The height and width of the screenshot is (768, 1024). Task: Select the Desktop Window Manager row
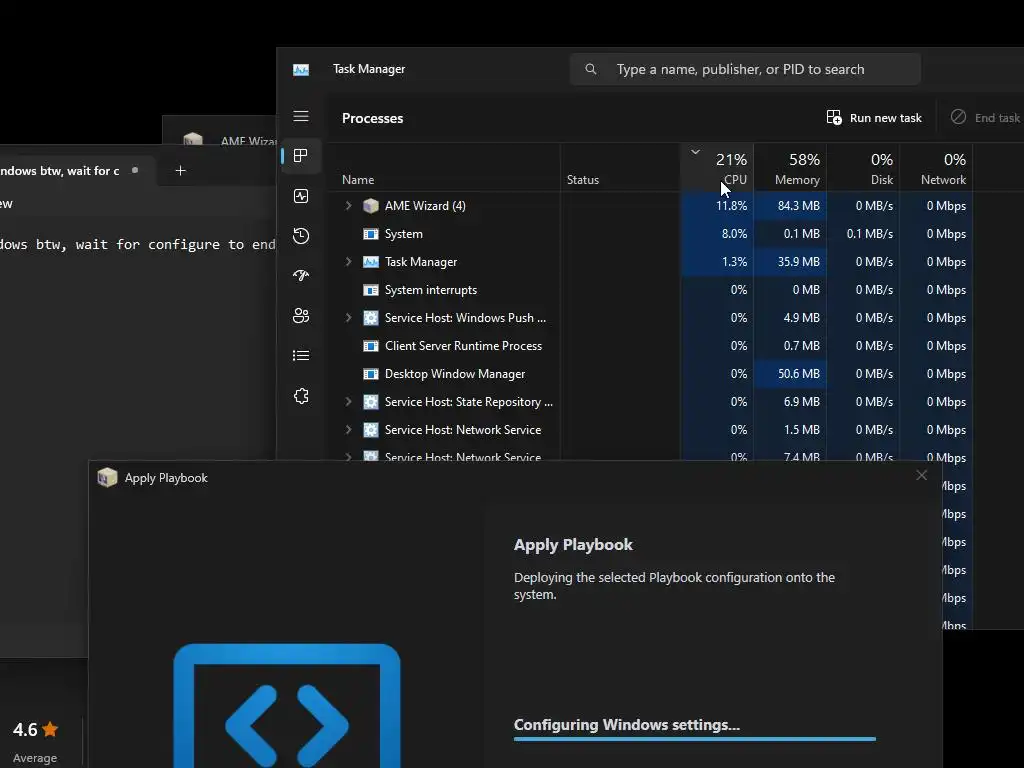click(x=650, y=374)
